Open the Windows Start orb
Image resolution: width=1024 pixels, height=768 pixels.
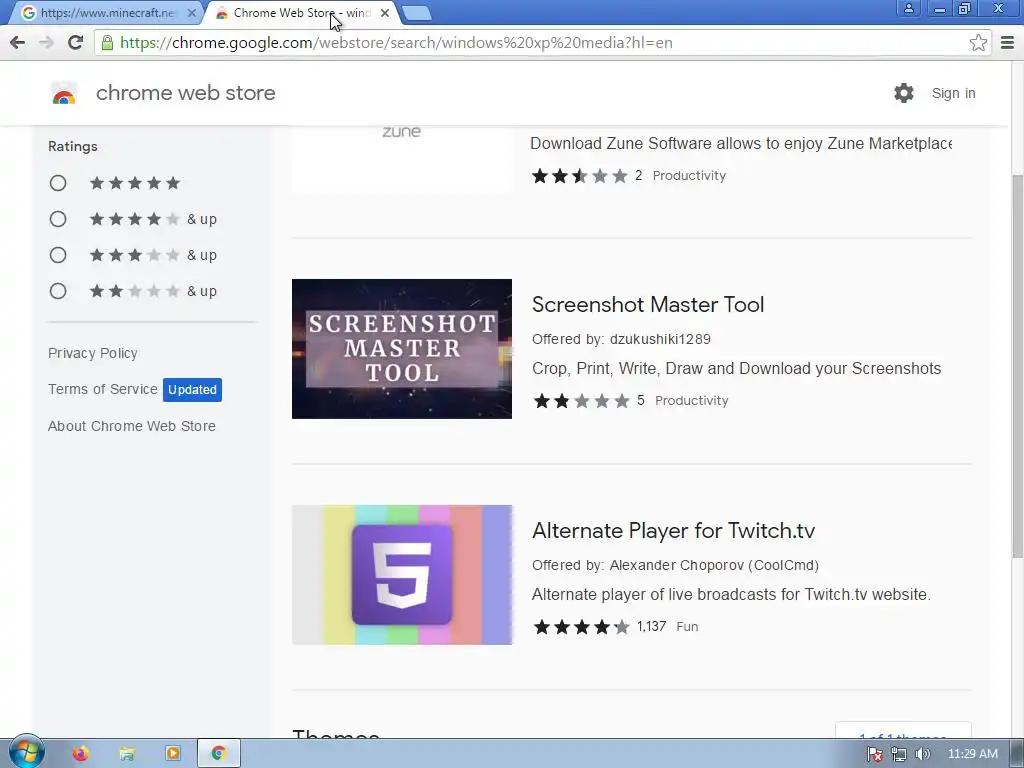click(26, 752)
